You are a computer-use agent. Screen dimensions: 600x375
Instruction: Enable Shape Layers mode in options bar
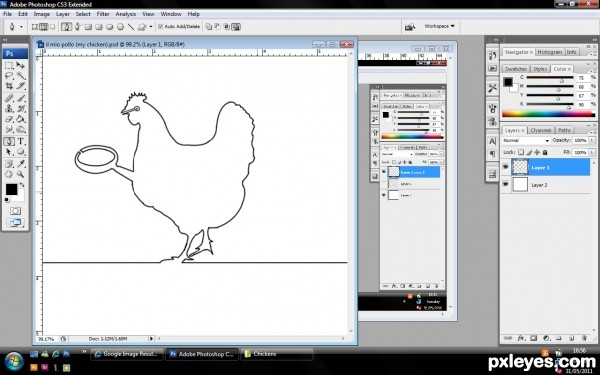(x=34, y=27)
